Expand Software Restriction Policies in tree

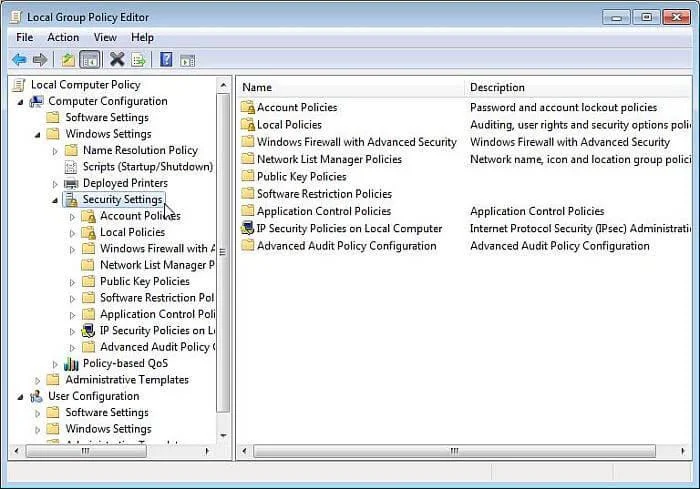(72, 299)
